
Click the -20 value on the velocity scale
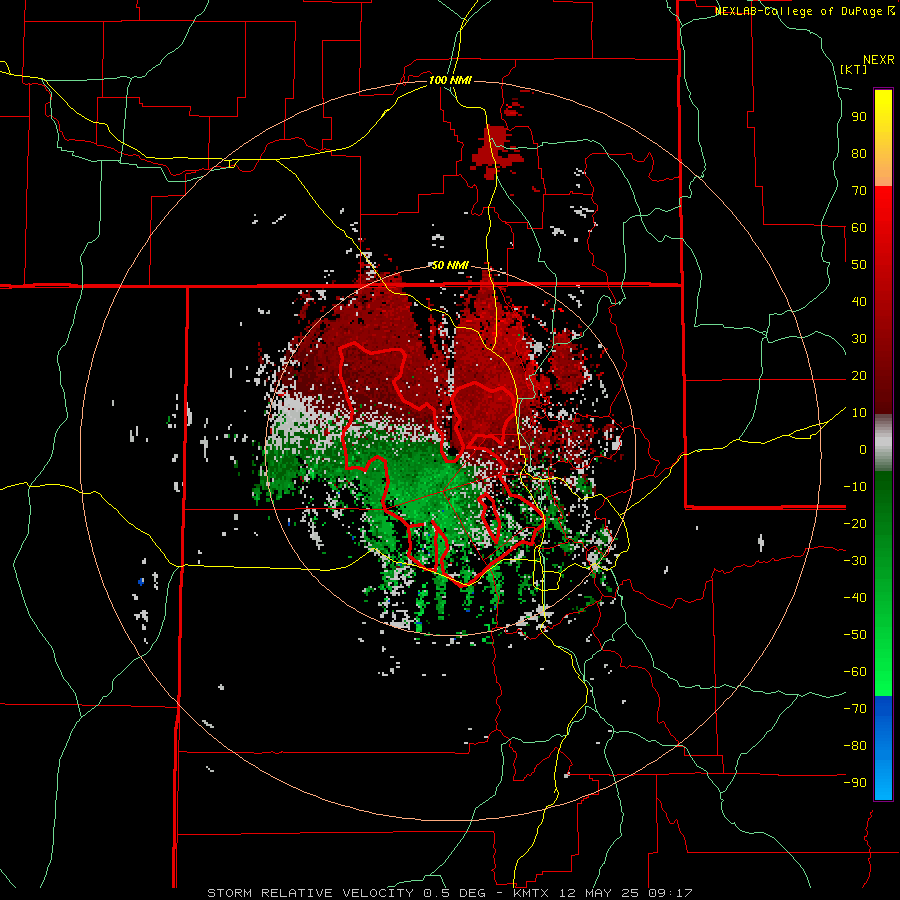click(855, 524)
